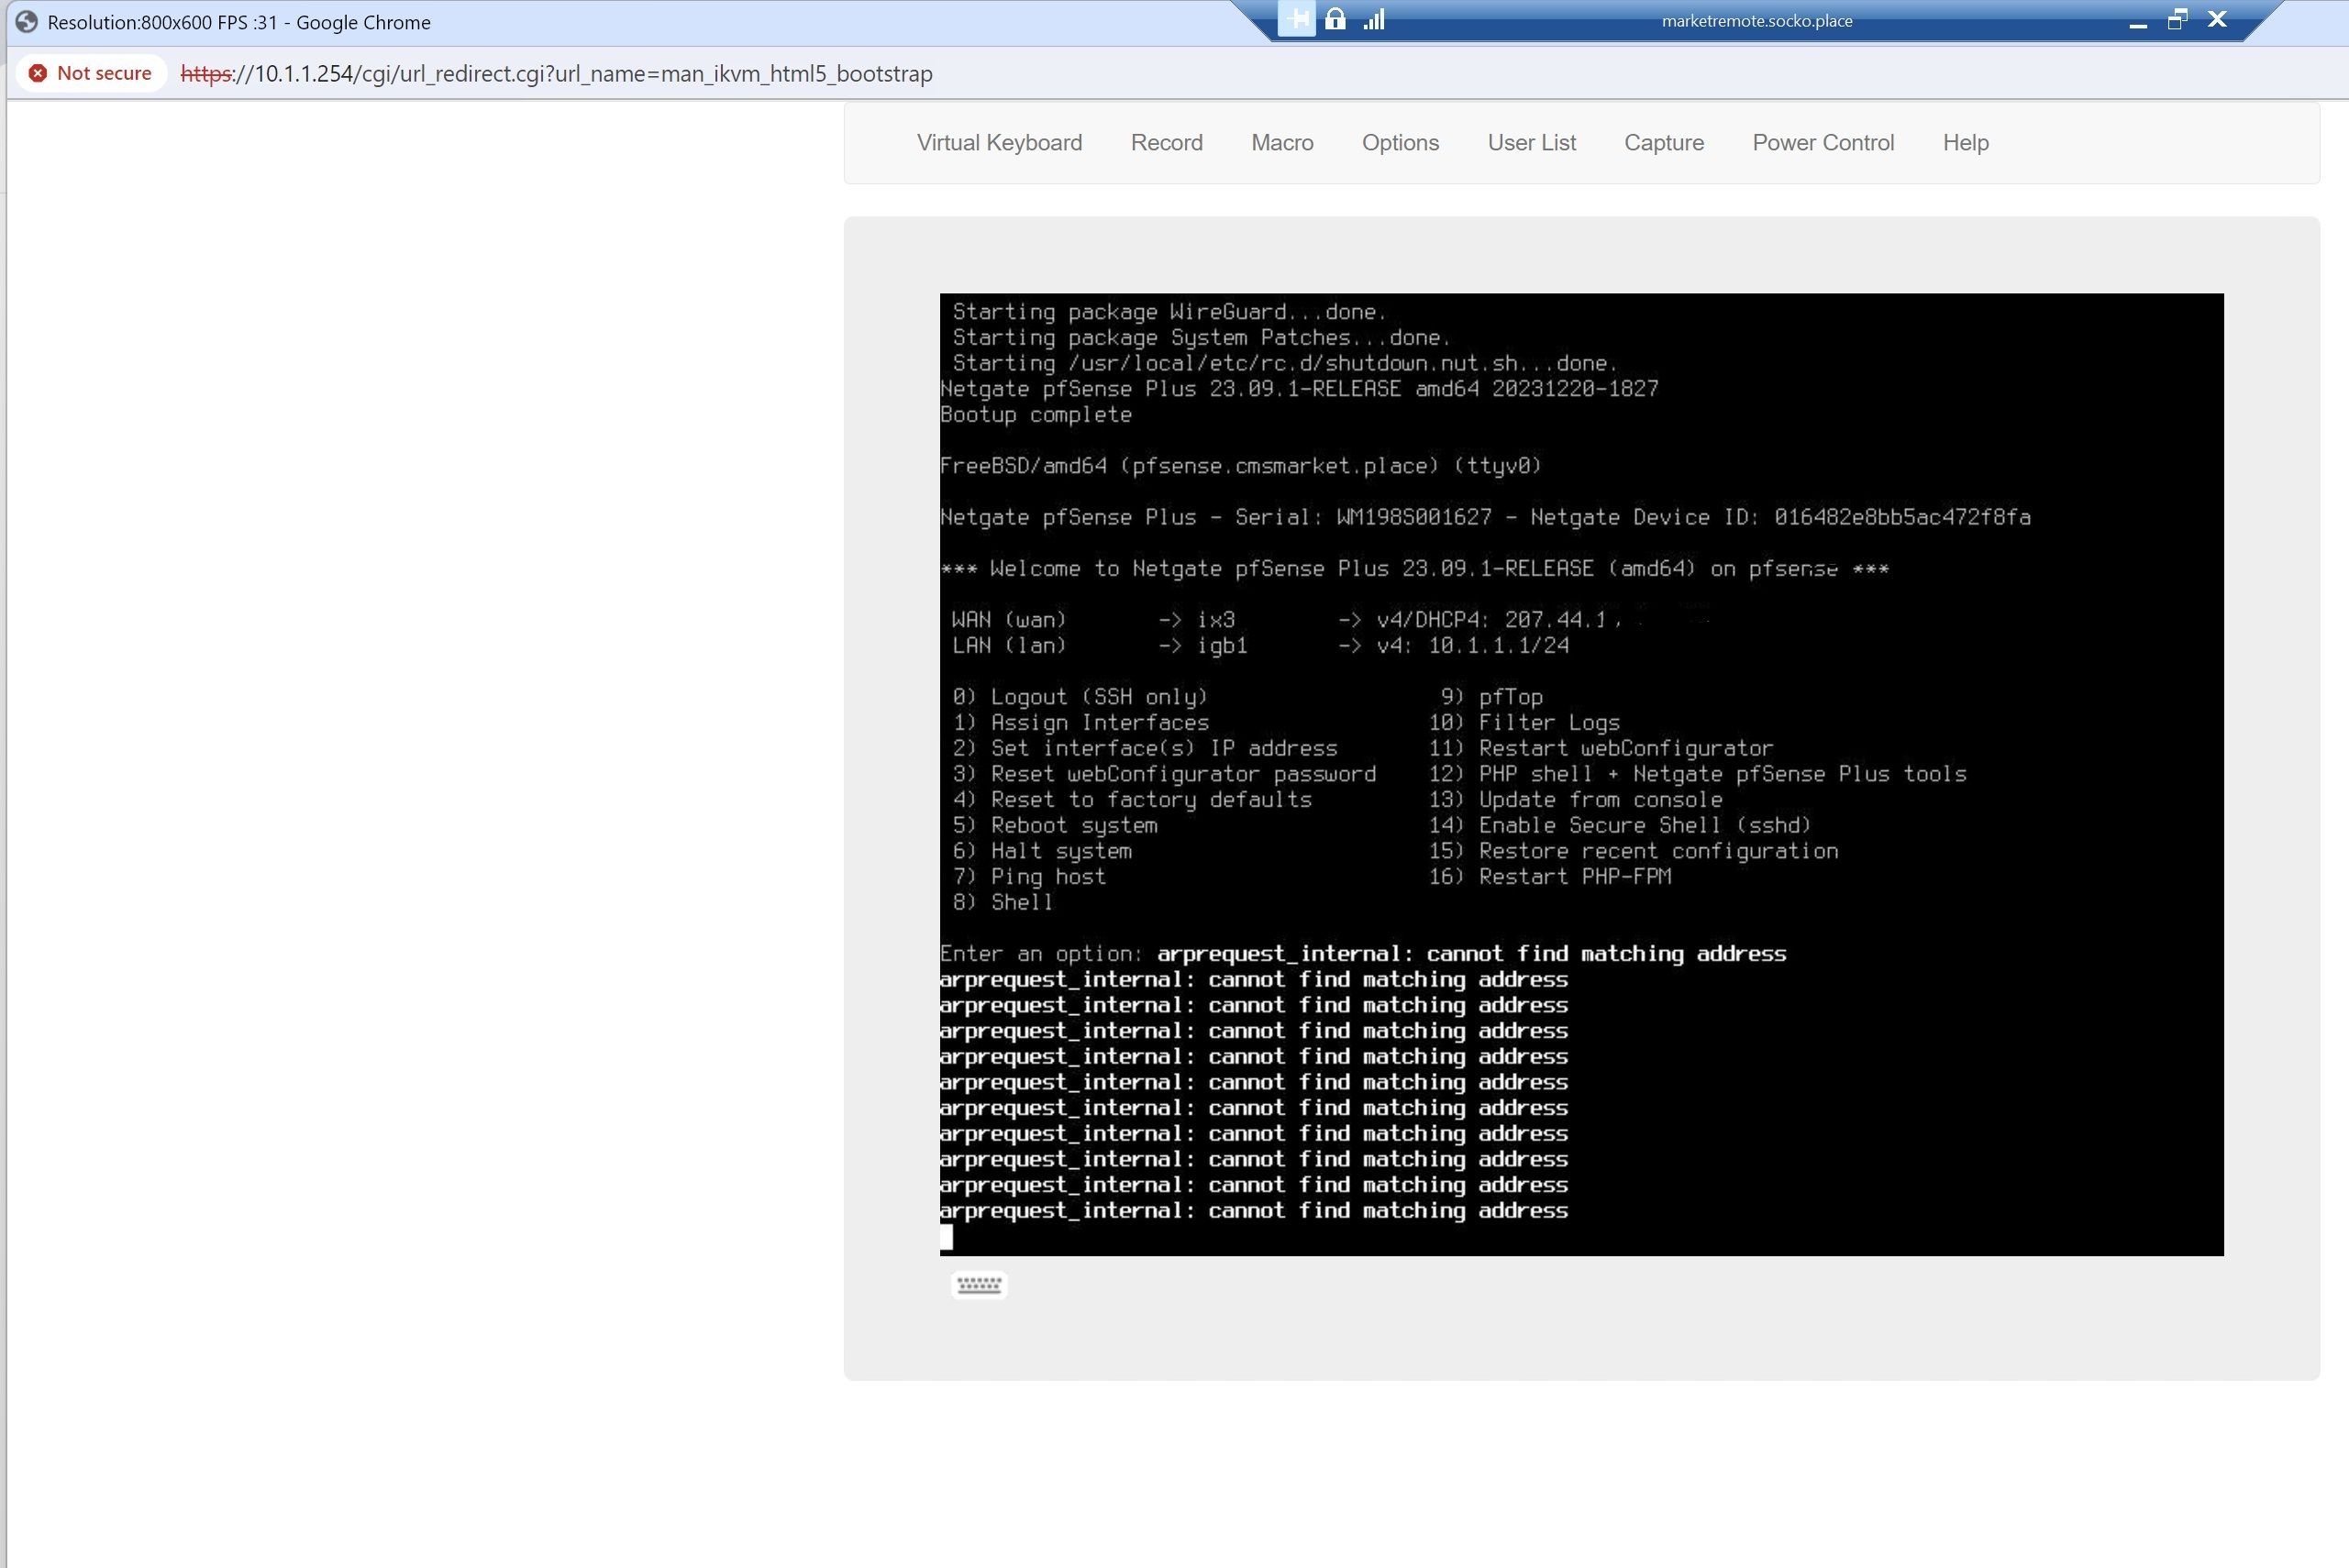The image size is (2349, 1568).
Task: Open the Options menu
Action: coord(1400,143)
